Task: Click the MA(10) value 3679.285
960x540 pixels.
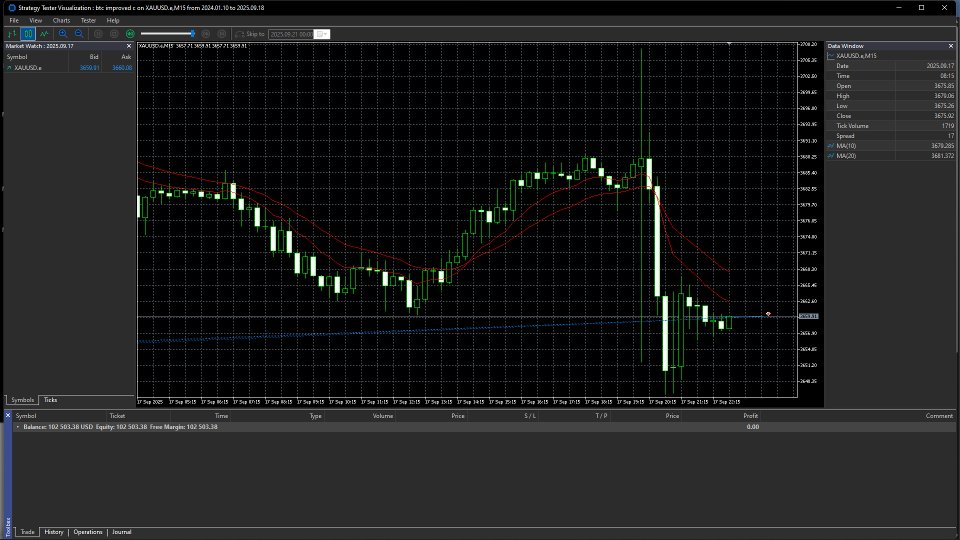Action: pyautogui.click(x=943, y=146)
